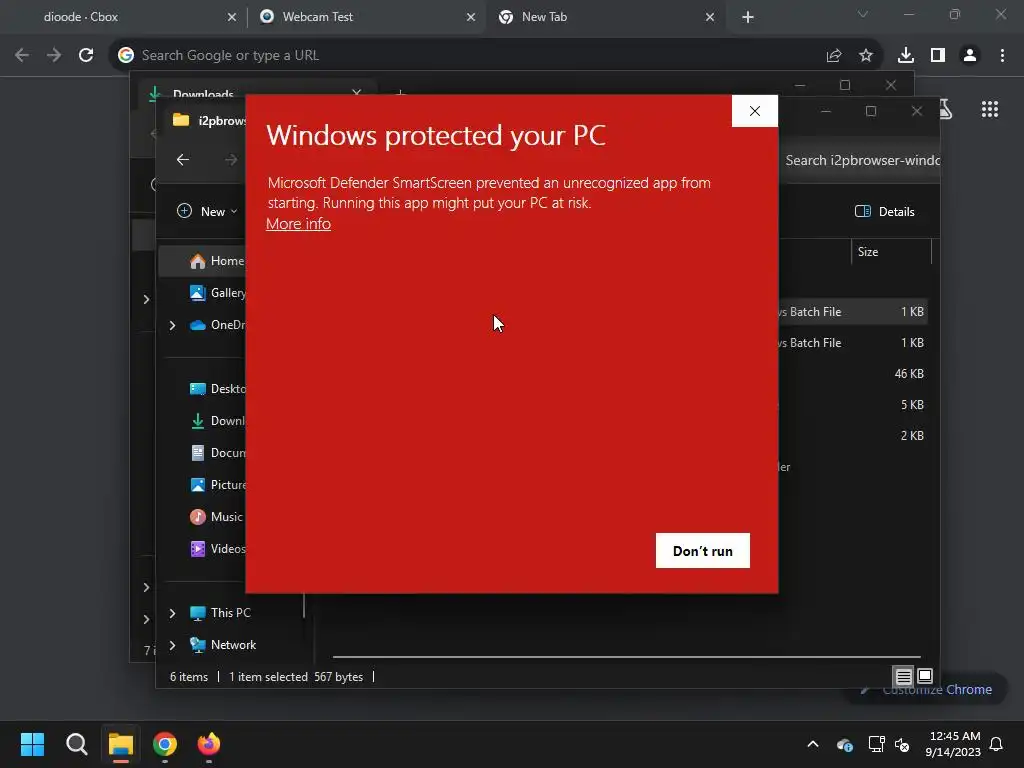Open Google apps grid icon
Image resolution: width=1024 pixels, height=768 pixels.
(989, 109)
